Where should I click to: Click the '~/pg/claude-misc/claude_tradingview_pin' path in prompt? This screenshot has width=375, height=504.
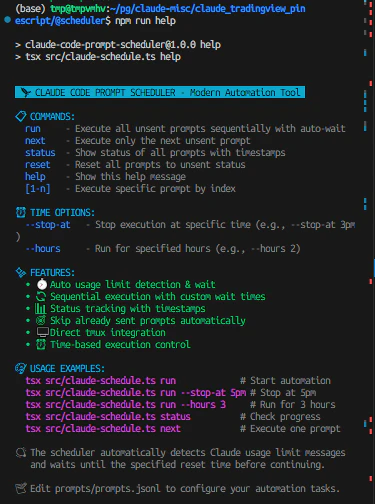tap(208, 9)
